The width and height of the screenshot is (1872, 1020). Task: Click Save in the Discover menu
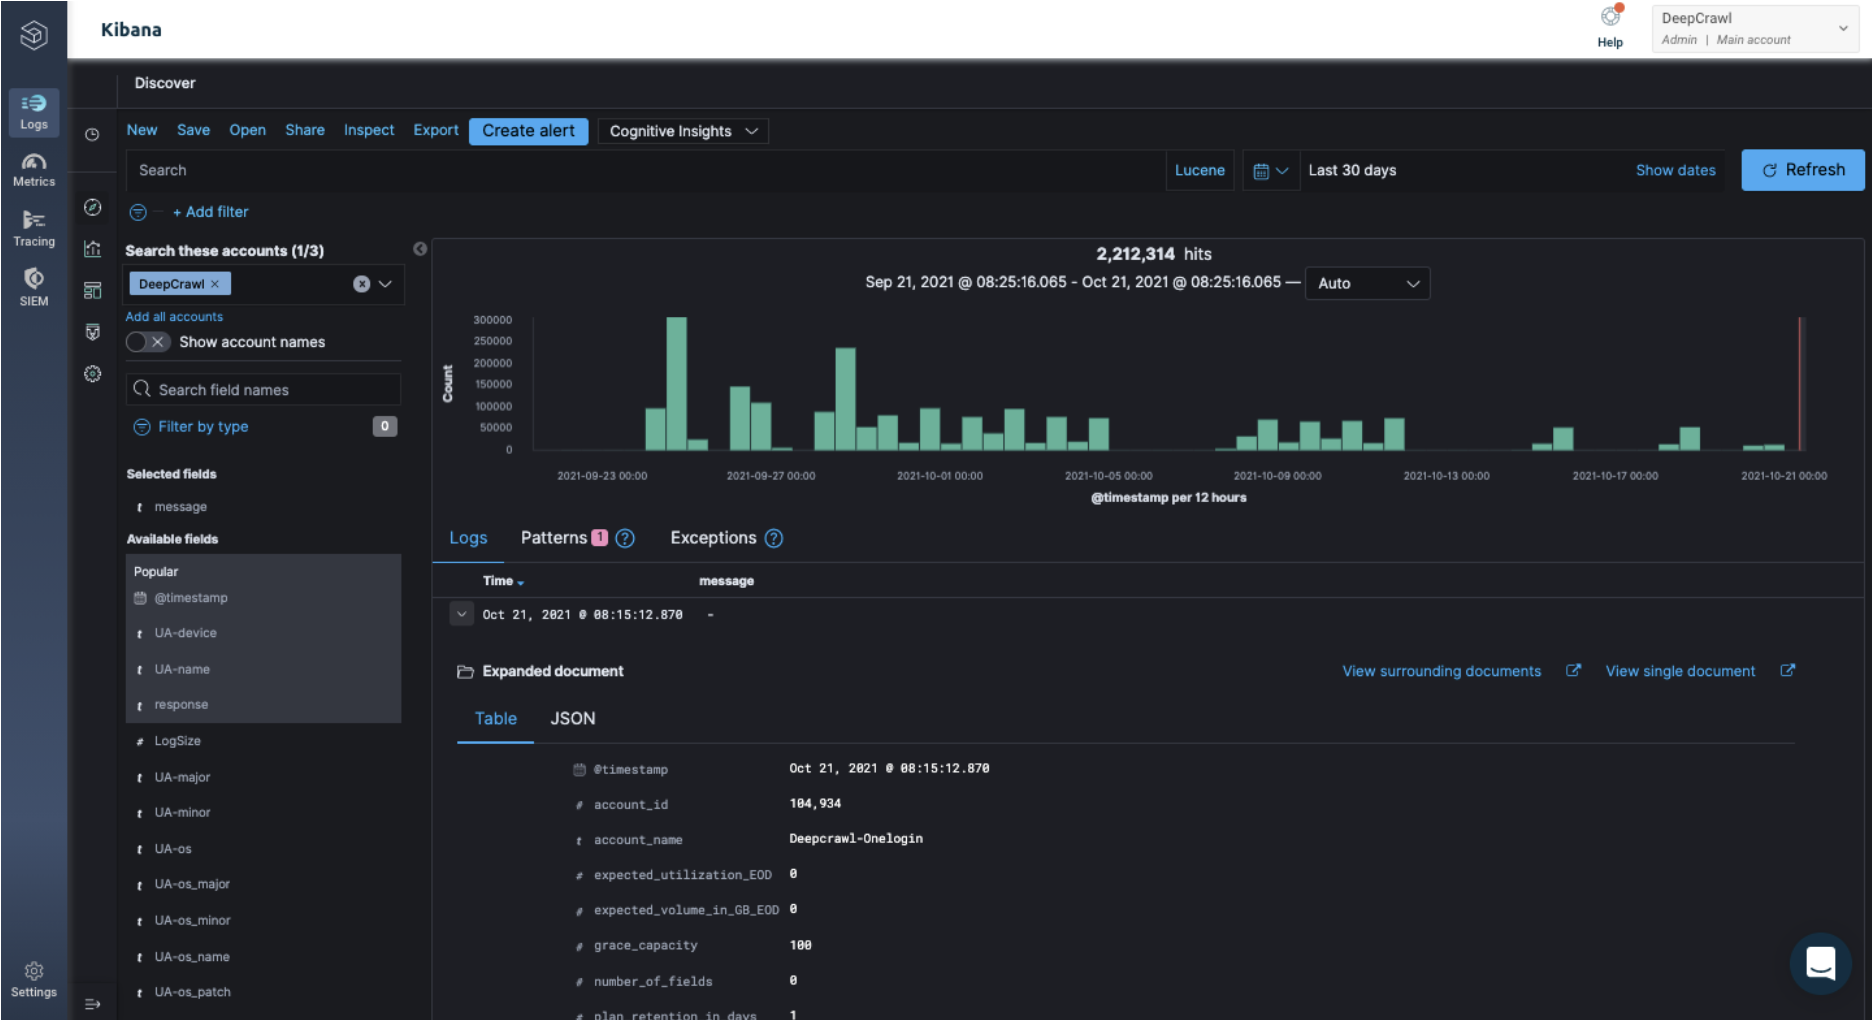(193, 130)
